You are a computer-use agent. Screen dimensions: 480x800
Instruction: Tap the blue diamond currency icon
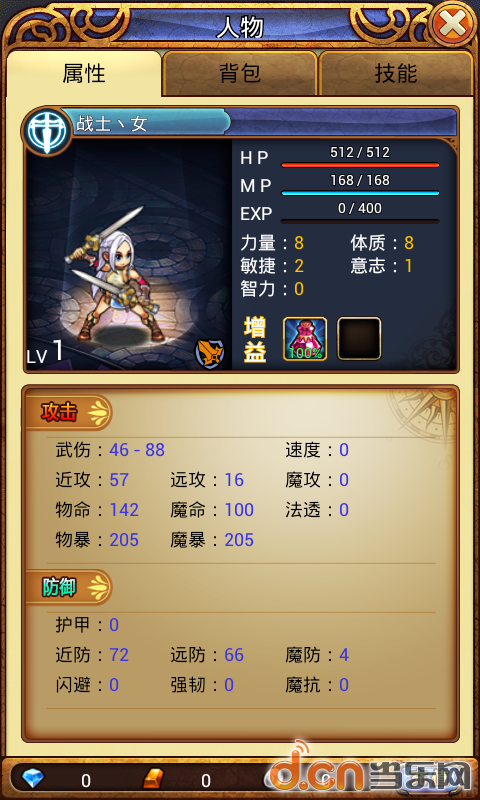point(33,778)
